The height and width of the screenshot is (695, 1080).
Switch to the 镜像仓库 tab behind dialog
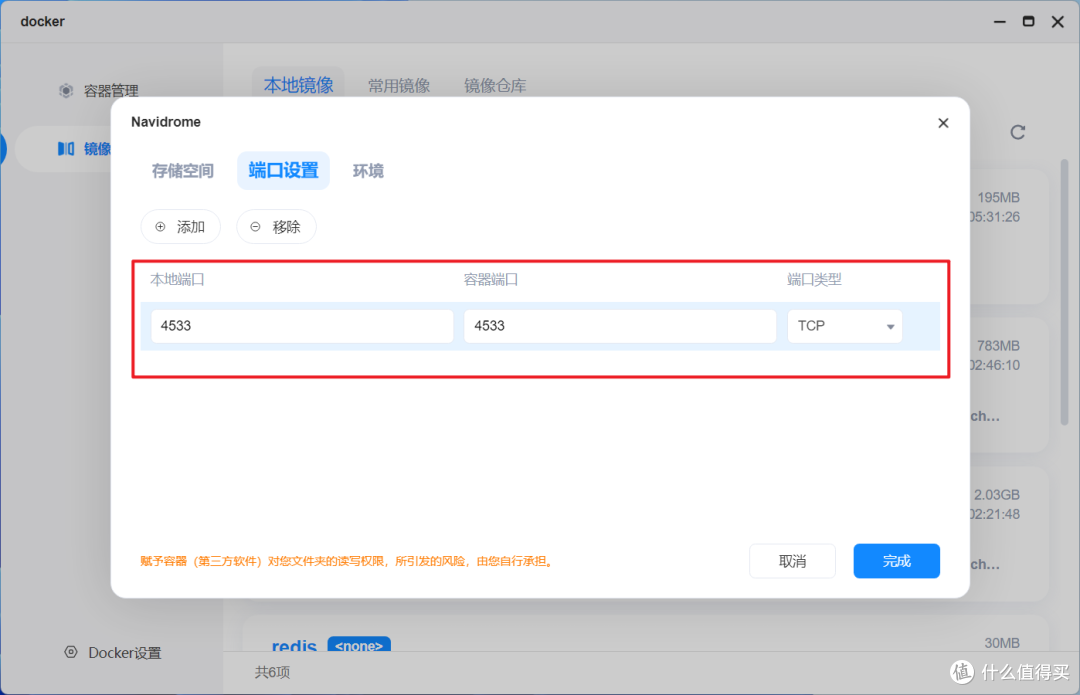click(x=495, y=85)
